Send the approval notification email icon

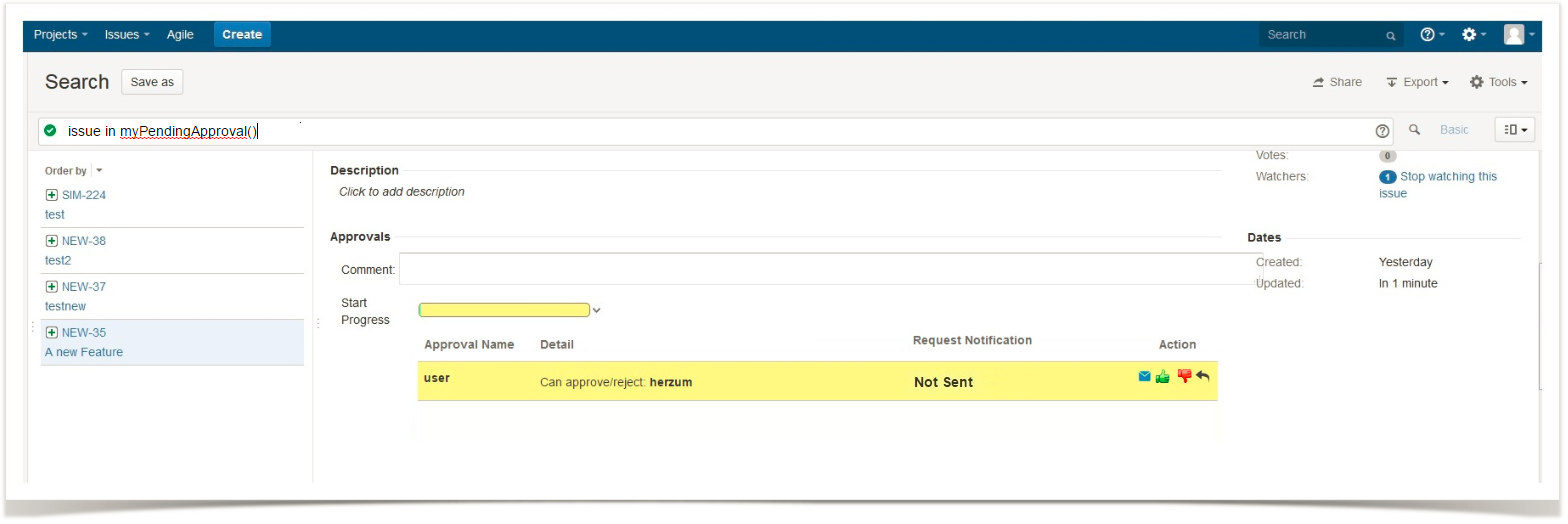(1145, 377)
